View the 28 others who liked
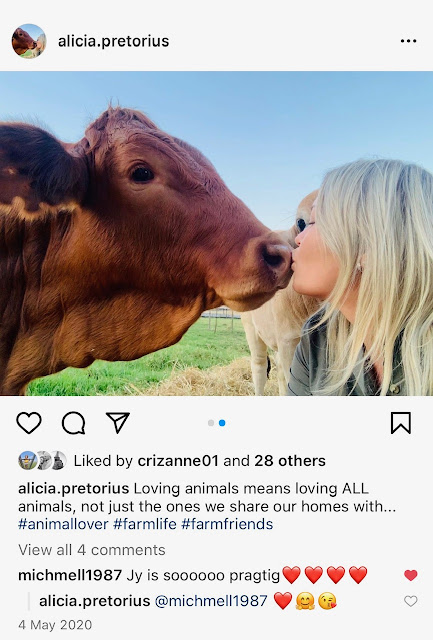433x640 pixels. coord(290,461)
